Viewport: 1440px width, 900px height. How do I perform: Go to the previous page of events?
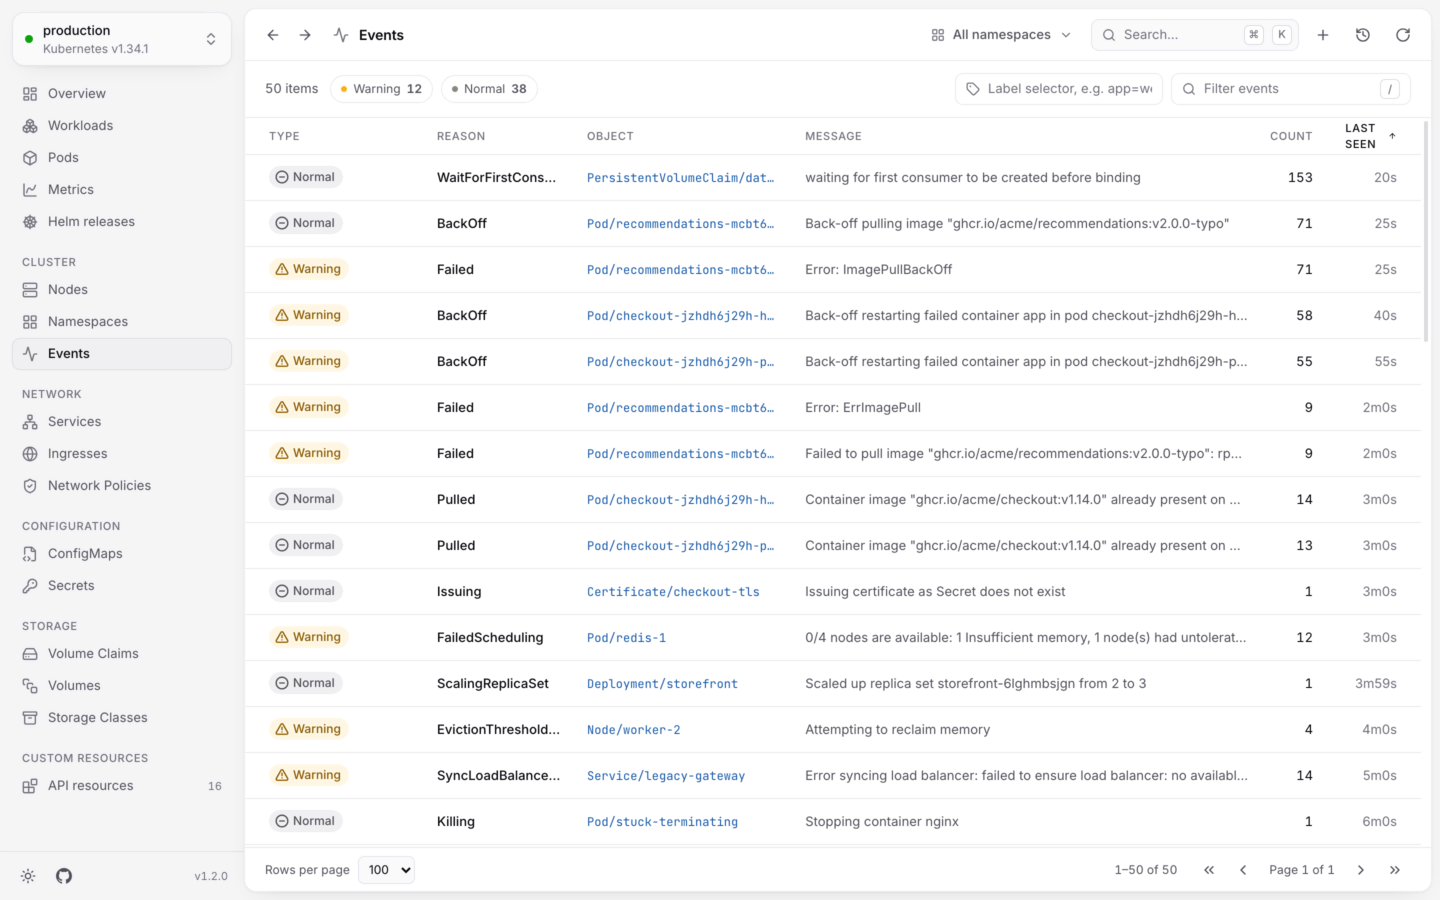(1243, 870)
